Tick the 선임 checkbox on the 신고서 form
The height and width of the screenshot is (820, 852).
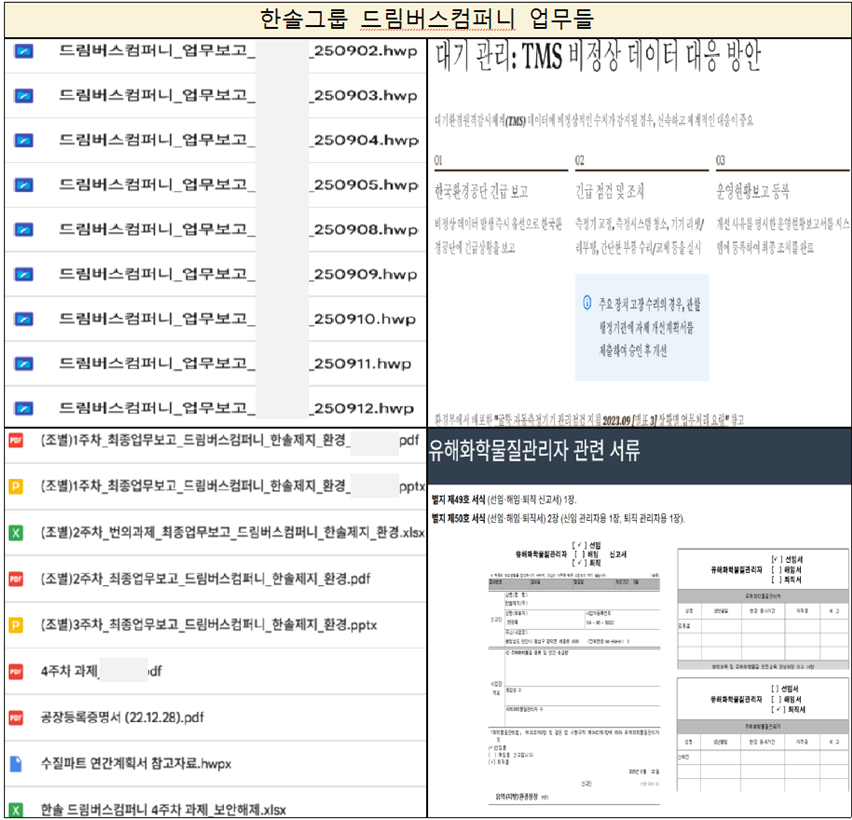579,545
